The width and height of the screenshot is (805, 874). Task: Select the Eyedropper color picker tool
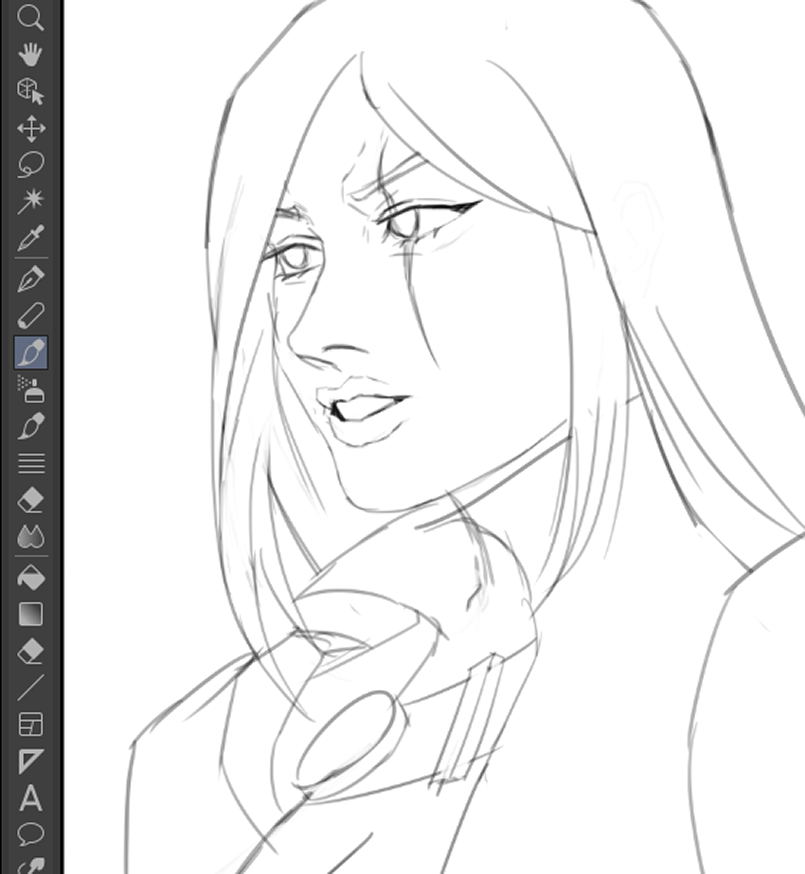(x=31, y=239)
